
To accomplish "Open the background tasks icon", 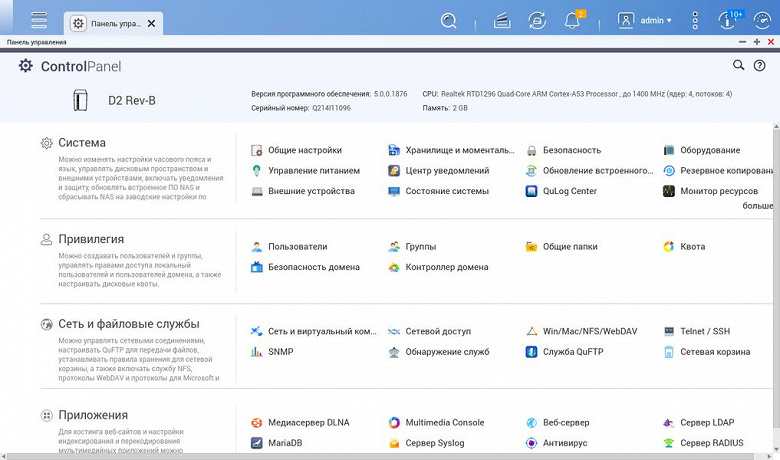I will pos(502,20).
